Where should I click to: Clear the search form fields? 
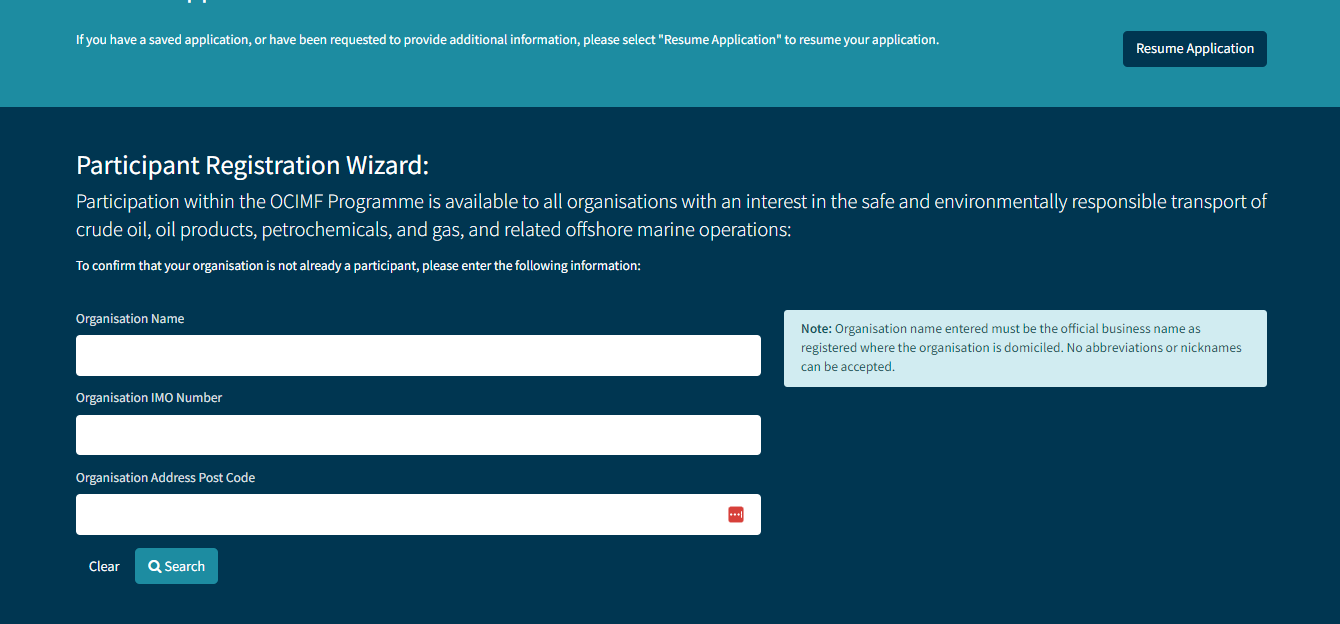pyautogui.click(x=104, y=566)
